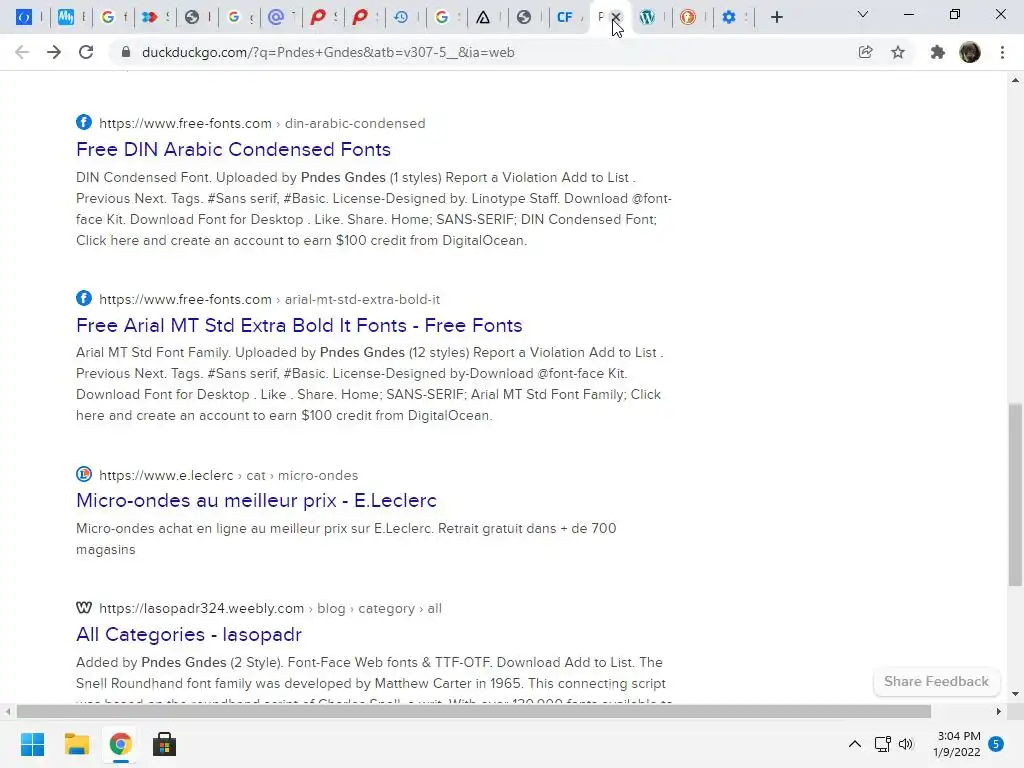Switch to the CF tab
Viewport: 1024px width, 768px height.
coord(565,17)
